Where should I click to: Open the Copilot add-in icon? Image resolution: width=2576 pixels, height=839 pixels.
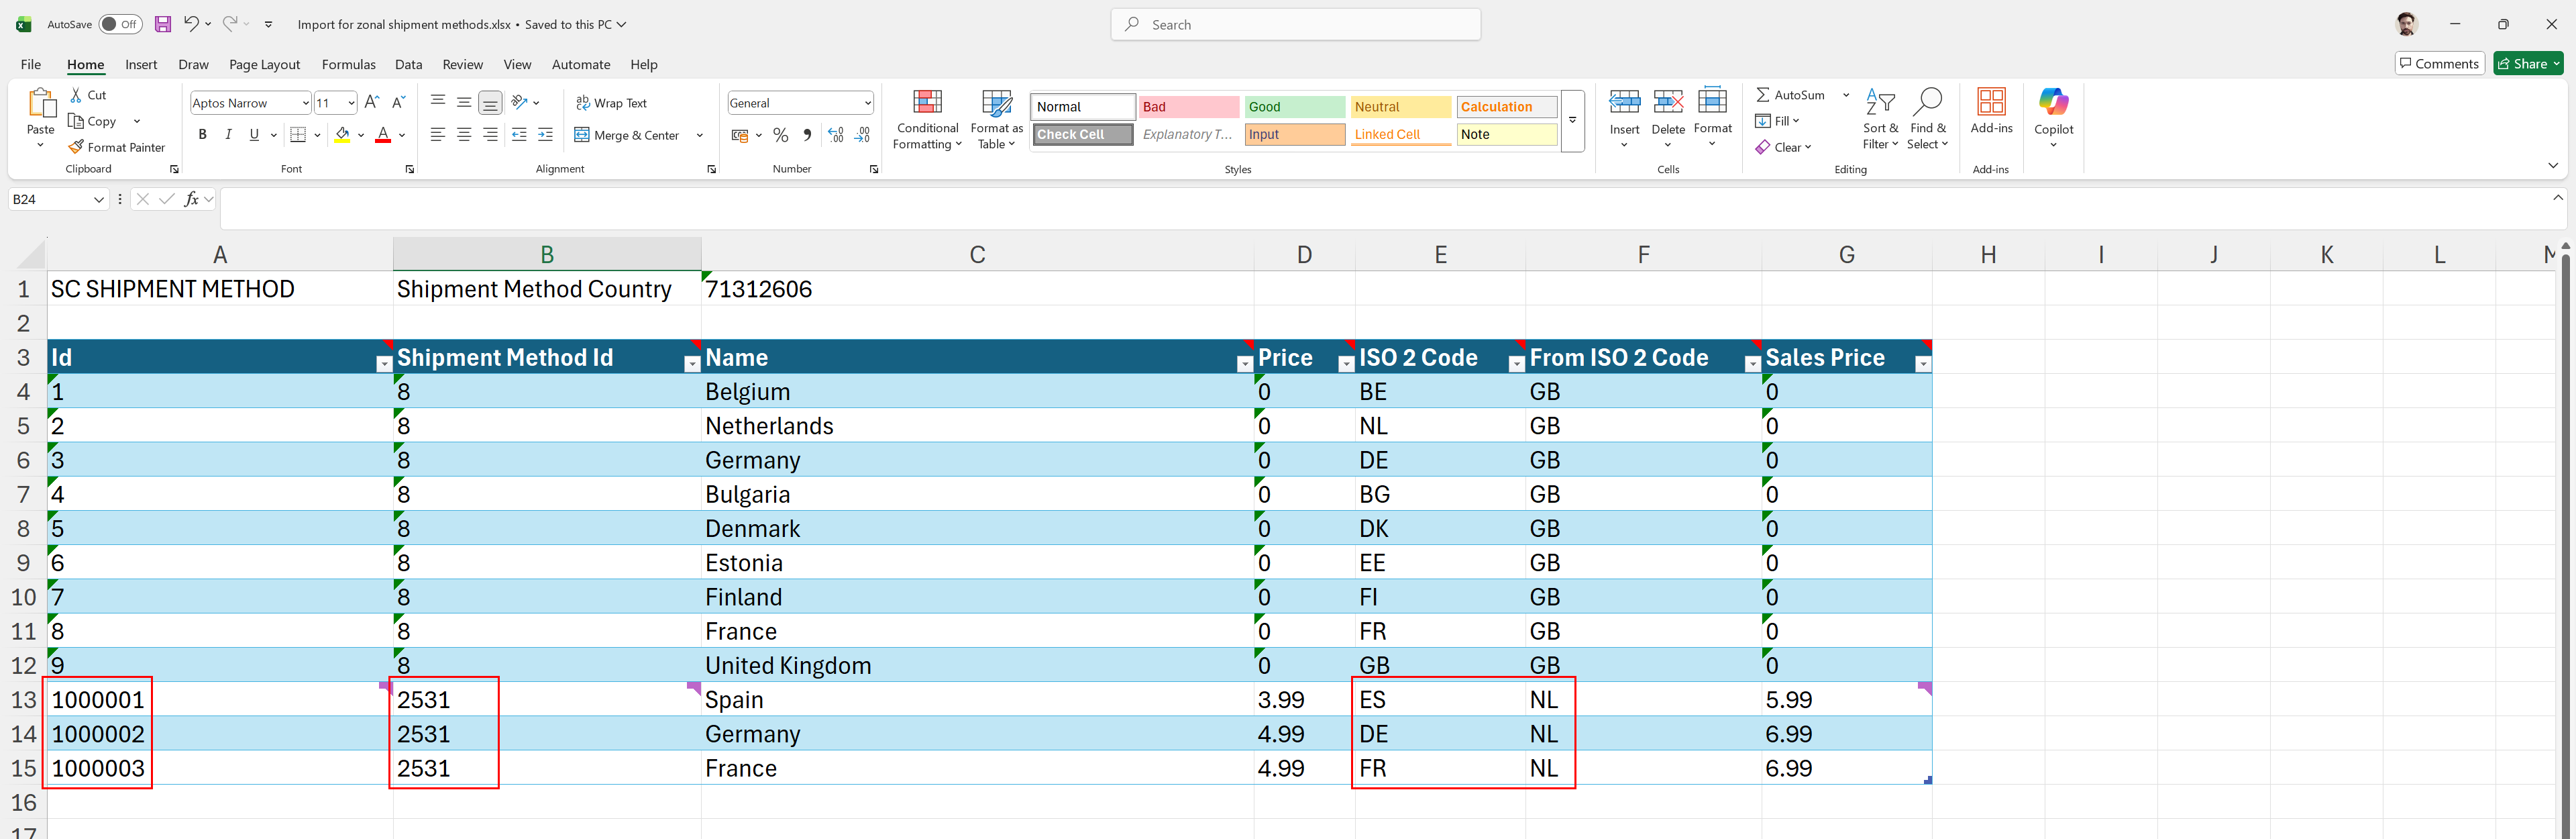2053,102
